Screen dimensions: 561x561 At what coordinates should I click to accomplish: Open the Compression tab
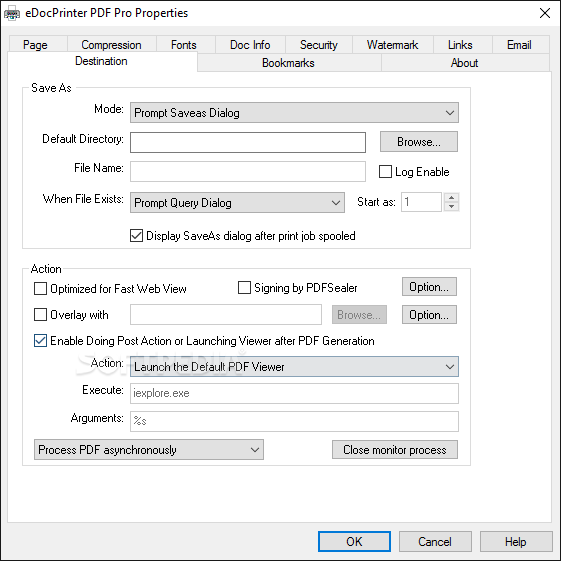click(111, 45)
